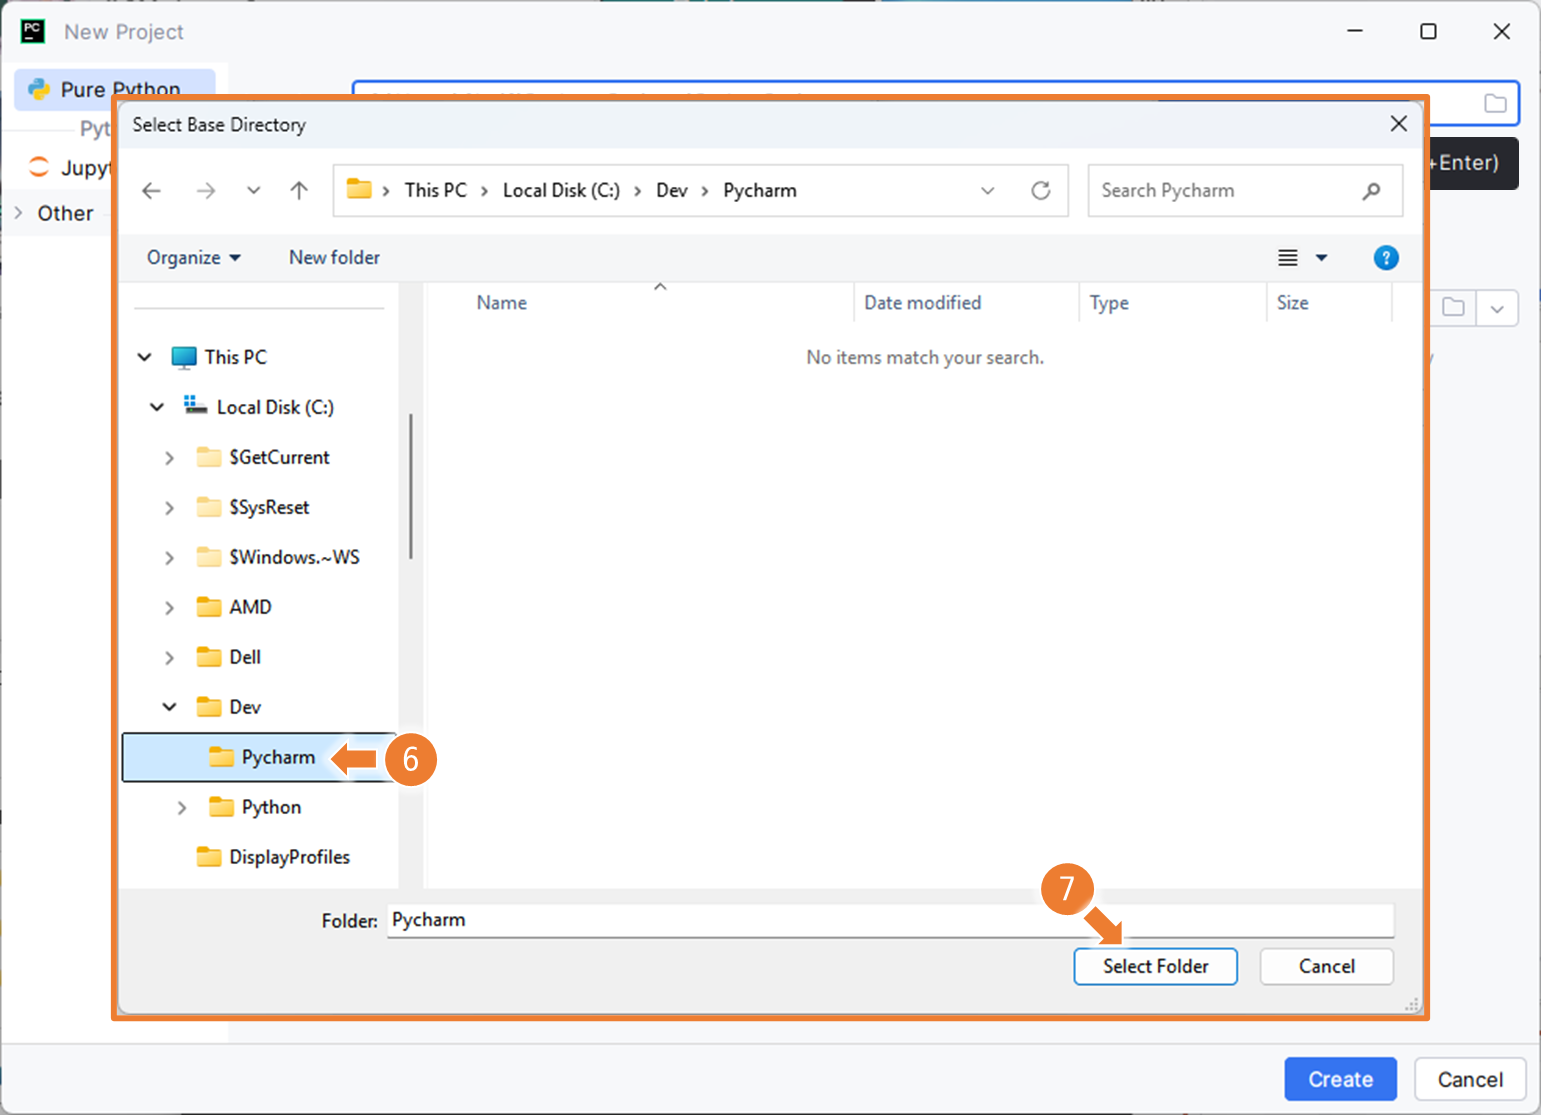Click browse folder icon in location field
Screen dimensions: 1541x1115
pyautogui.click(x=1495, y=103)
